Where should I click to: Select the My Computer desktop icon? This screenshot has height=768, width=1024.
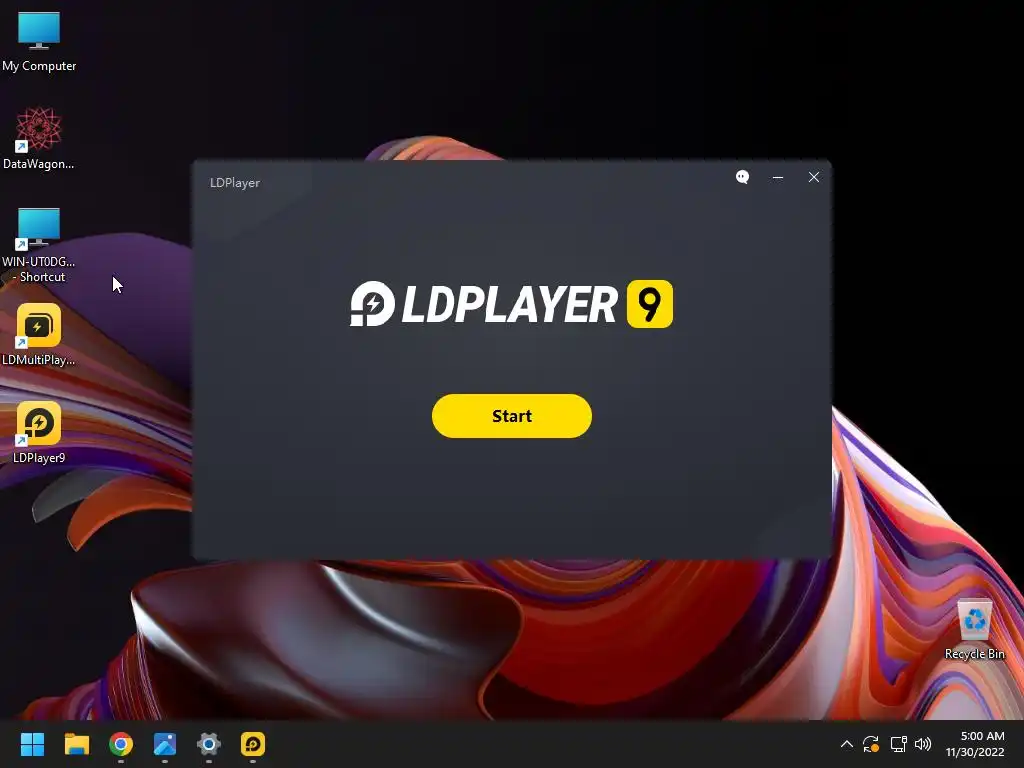tap(39, 41)
